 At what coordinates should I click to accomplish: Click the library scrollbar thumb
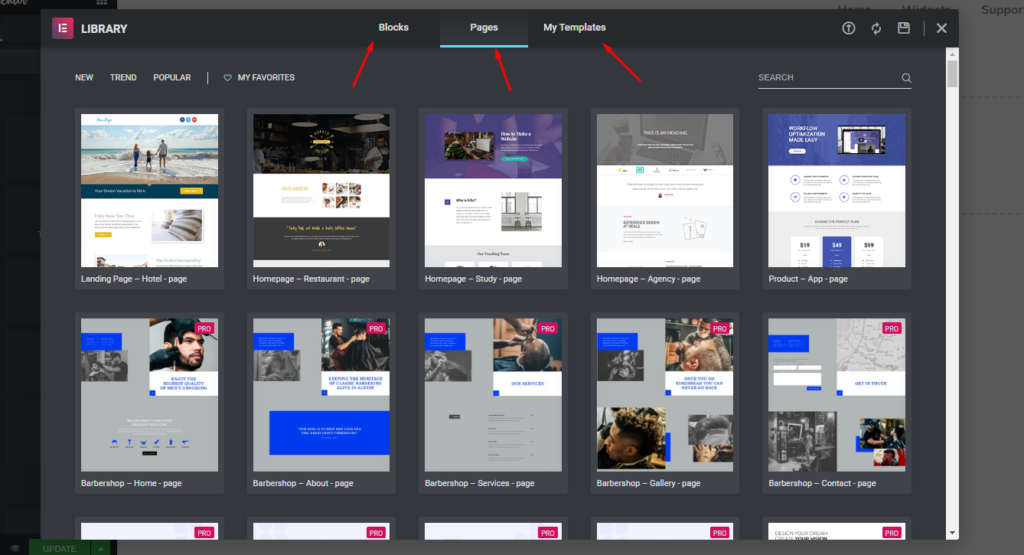pyautogui.click(x=952, y=74)
